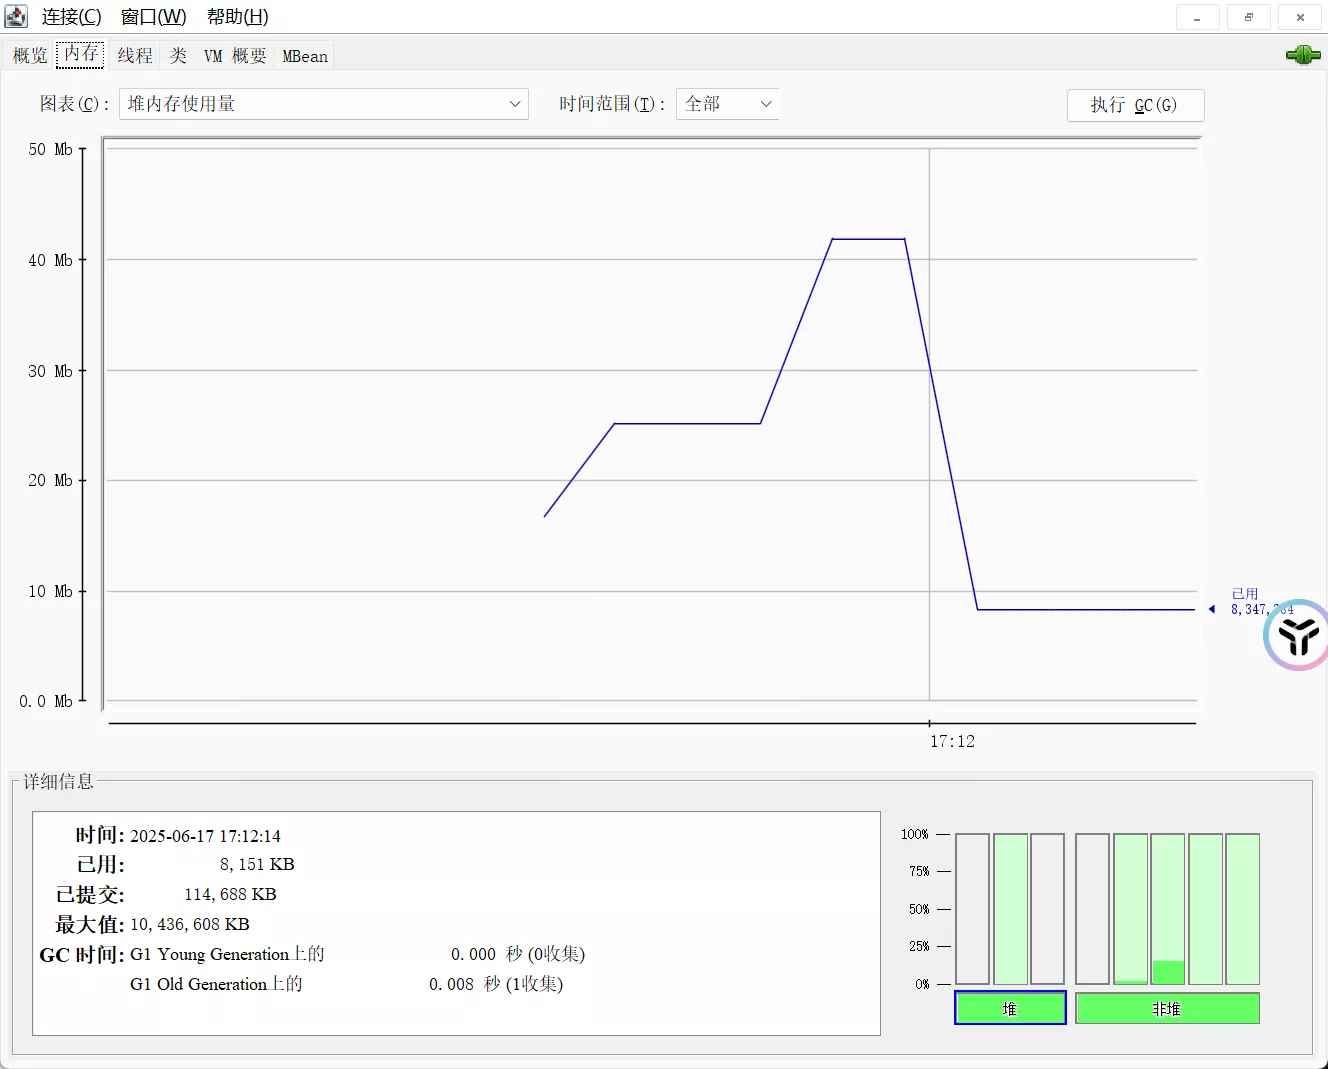Select the first heap memory pool bar
Screen dimensions: 1328x1069
972,908
